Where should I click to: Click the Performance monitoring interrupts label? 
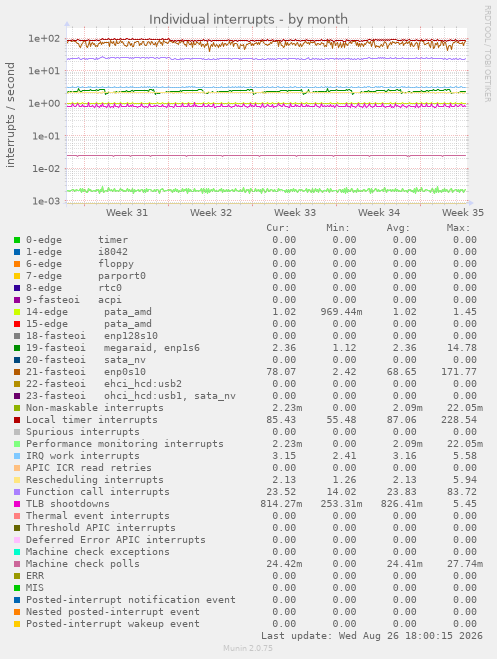click(x=125, y=444)
